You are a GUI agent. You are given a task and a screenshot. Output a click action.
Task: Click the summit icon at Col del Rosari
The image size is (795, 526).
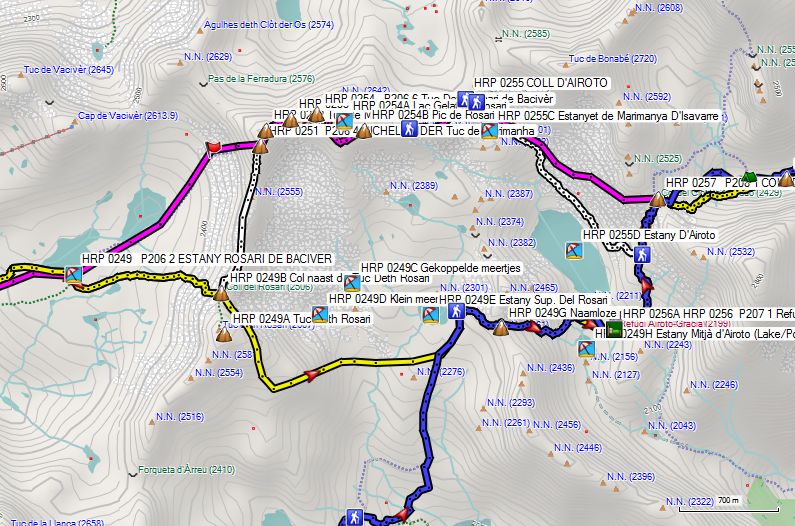pyautogui.click(x=222, y=293)
